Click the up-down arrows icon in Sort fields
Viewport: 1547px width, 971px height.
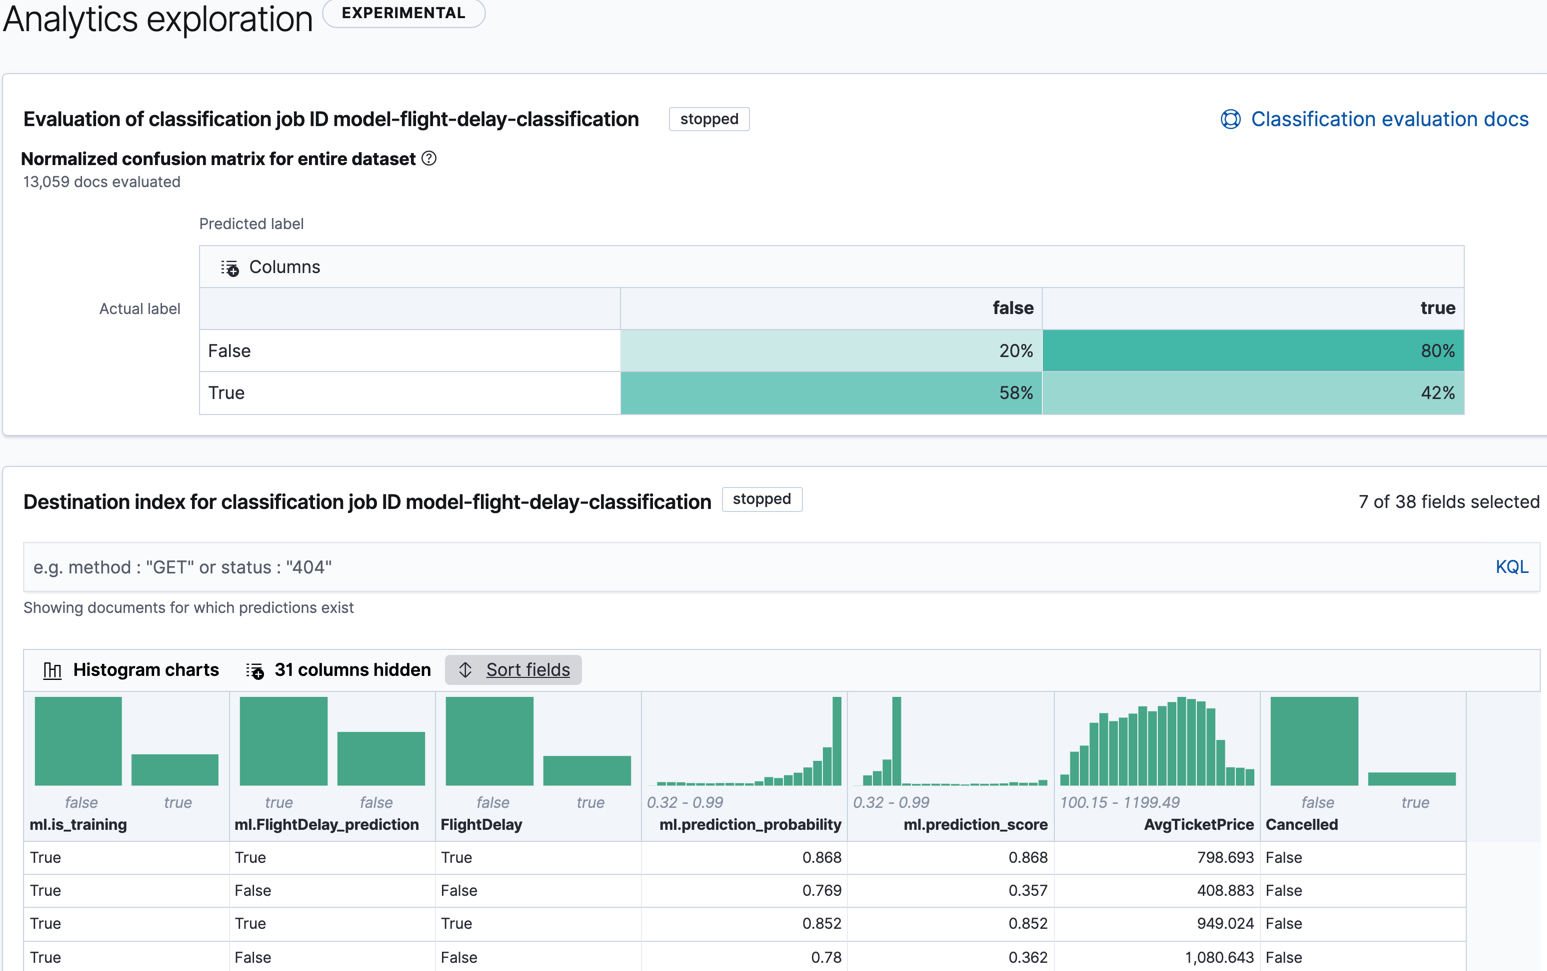pos(464,670)
